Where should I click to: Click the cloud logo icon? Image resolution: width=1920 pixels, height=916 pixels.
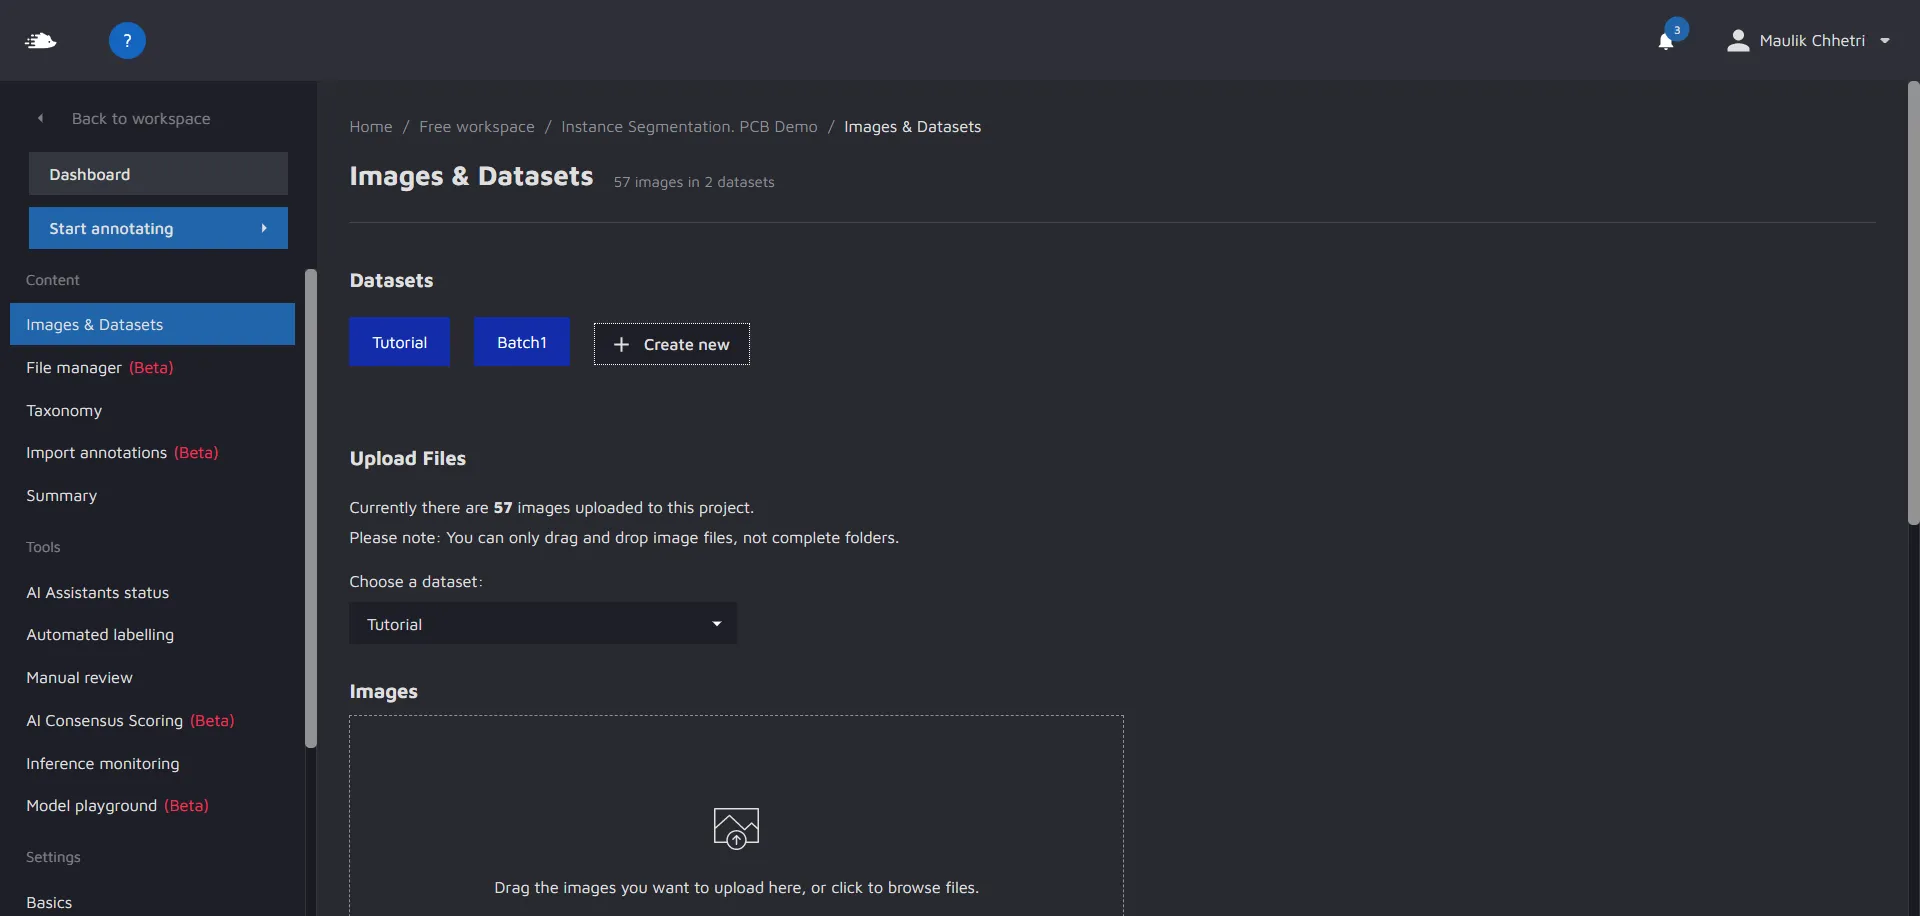[41, 41]
